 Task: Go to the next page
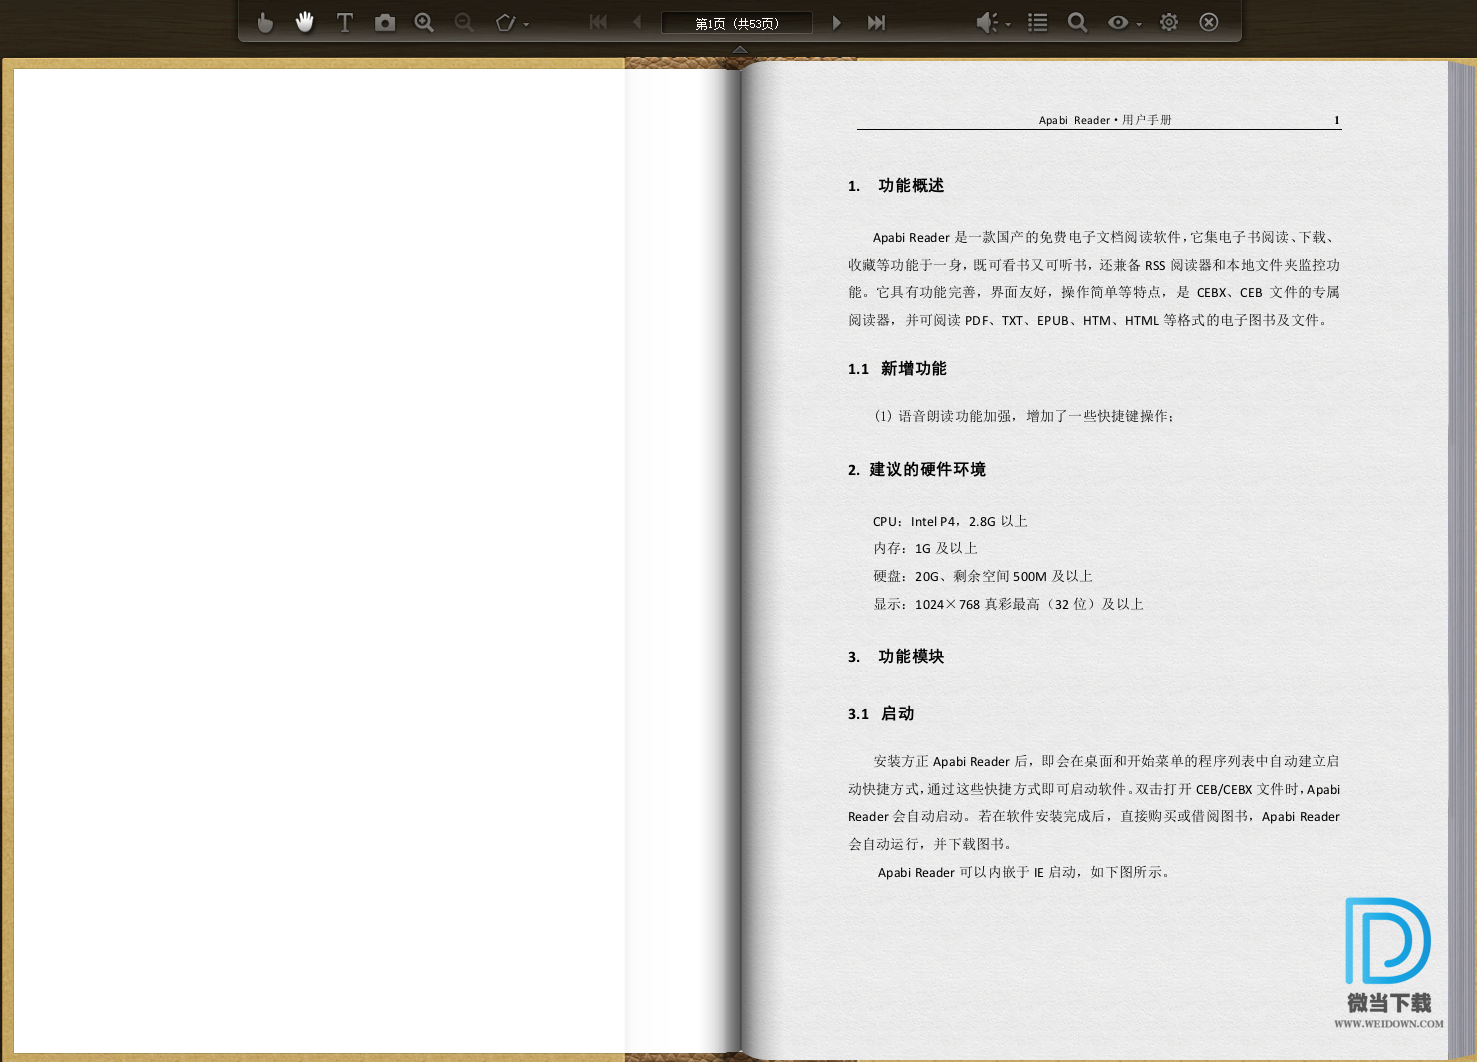pos(837,22)
